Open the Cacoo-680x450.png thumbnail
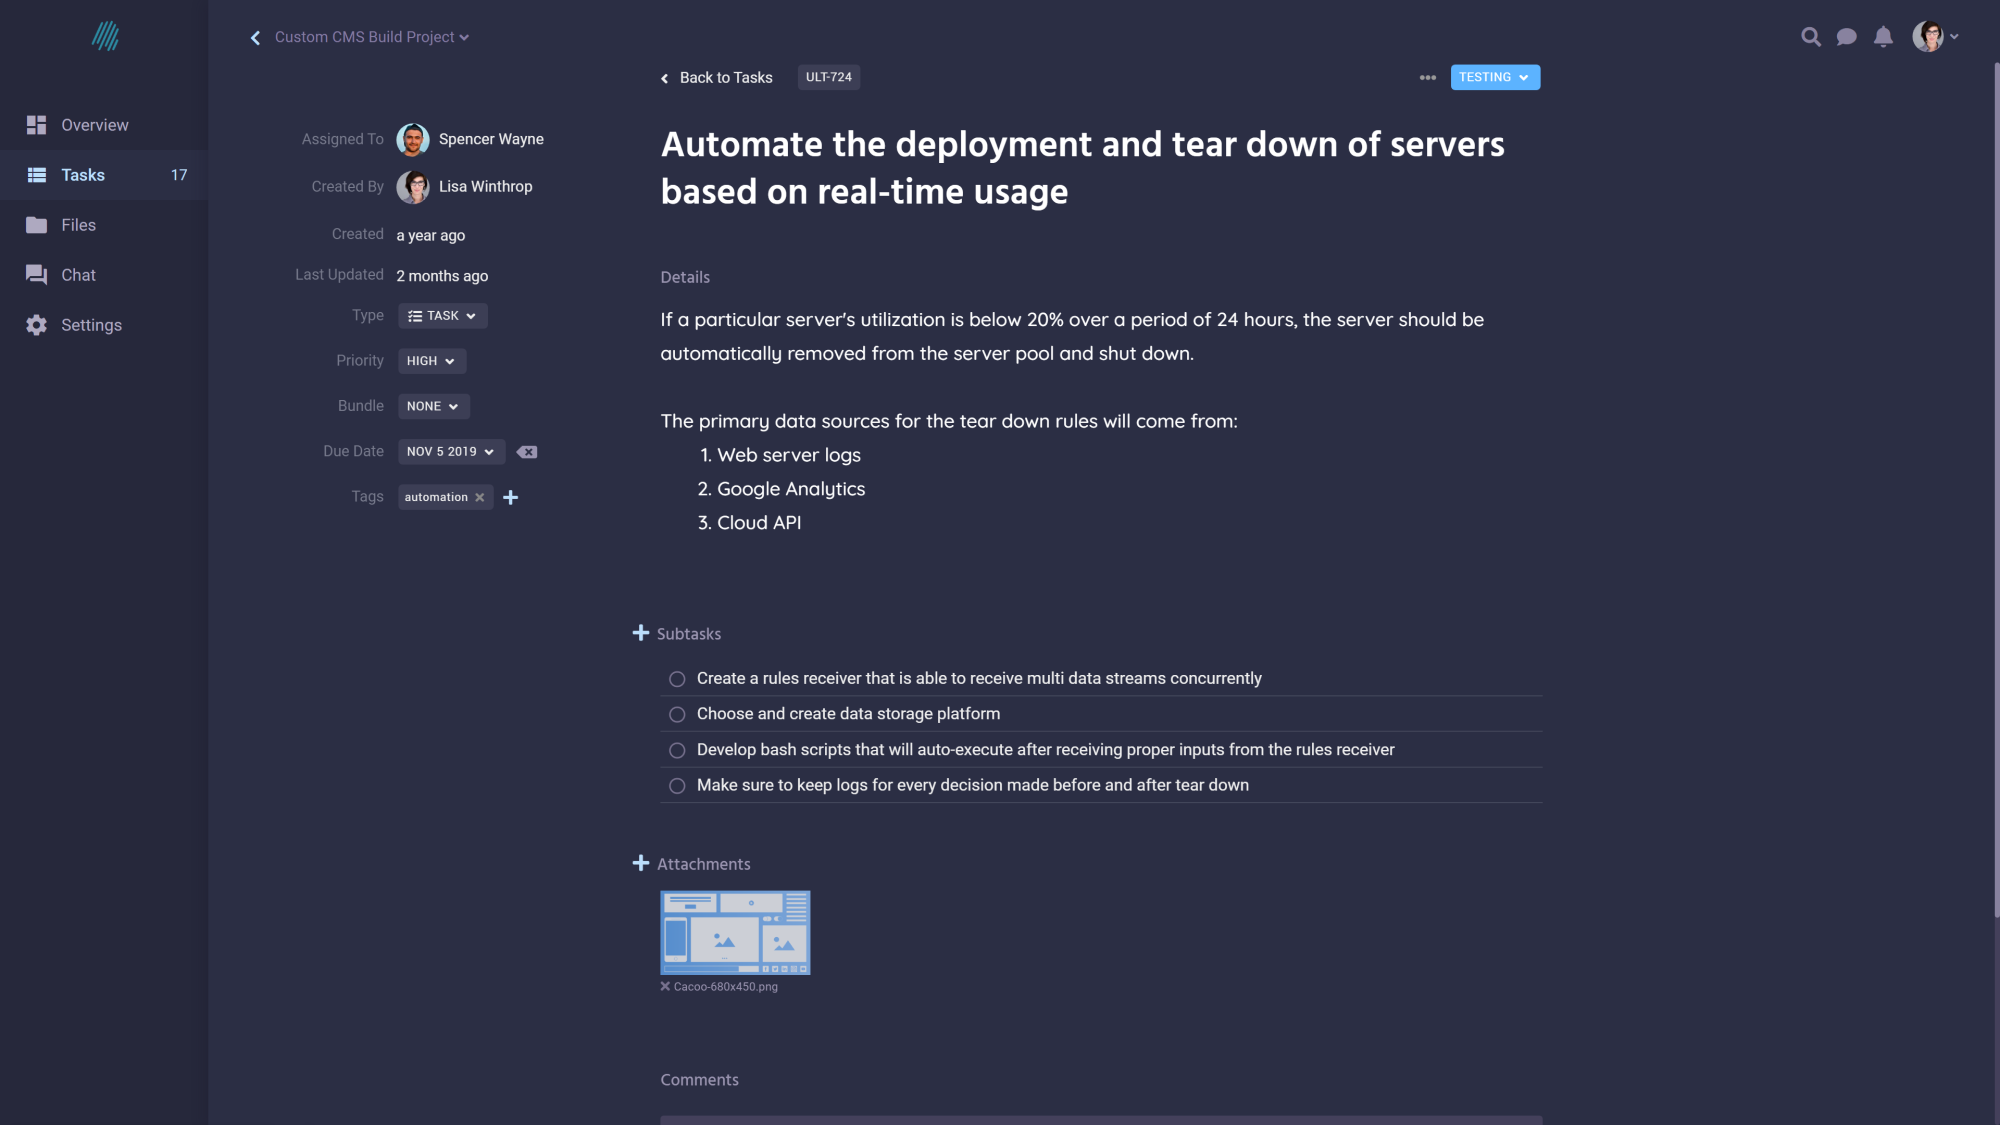This screenshot has width=2000, height=1125. click(735, 933)
